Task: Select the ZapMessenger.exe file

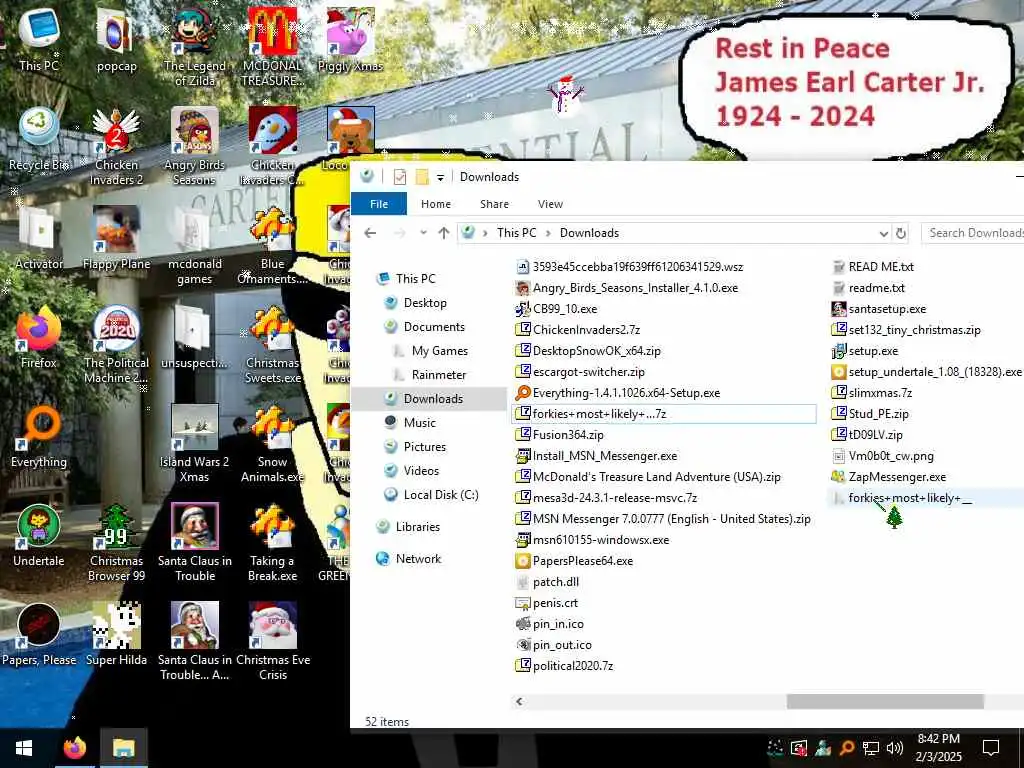Action: (x=897, y=477)
